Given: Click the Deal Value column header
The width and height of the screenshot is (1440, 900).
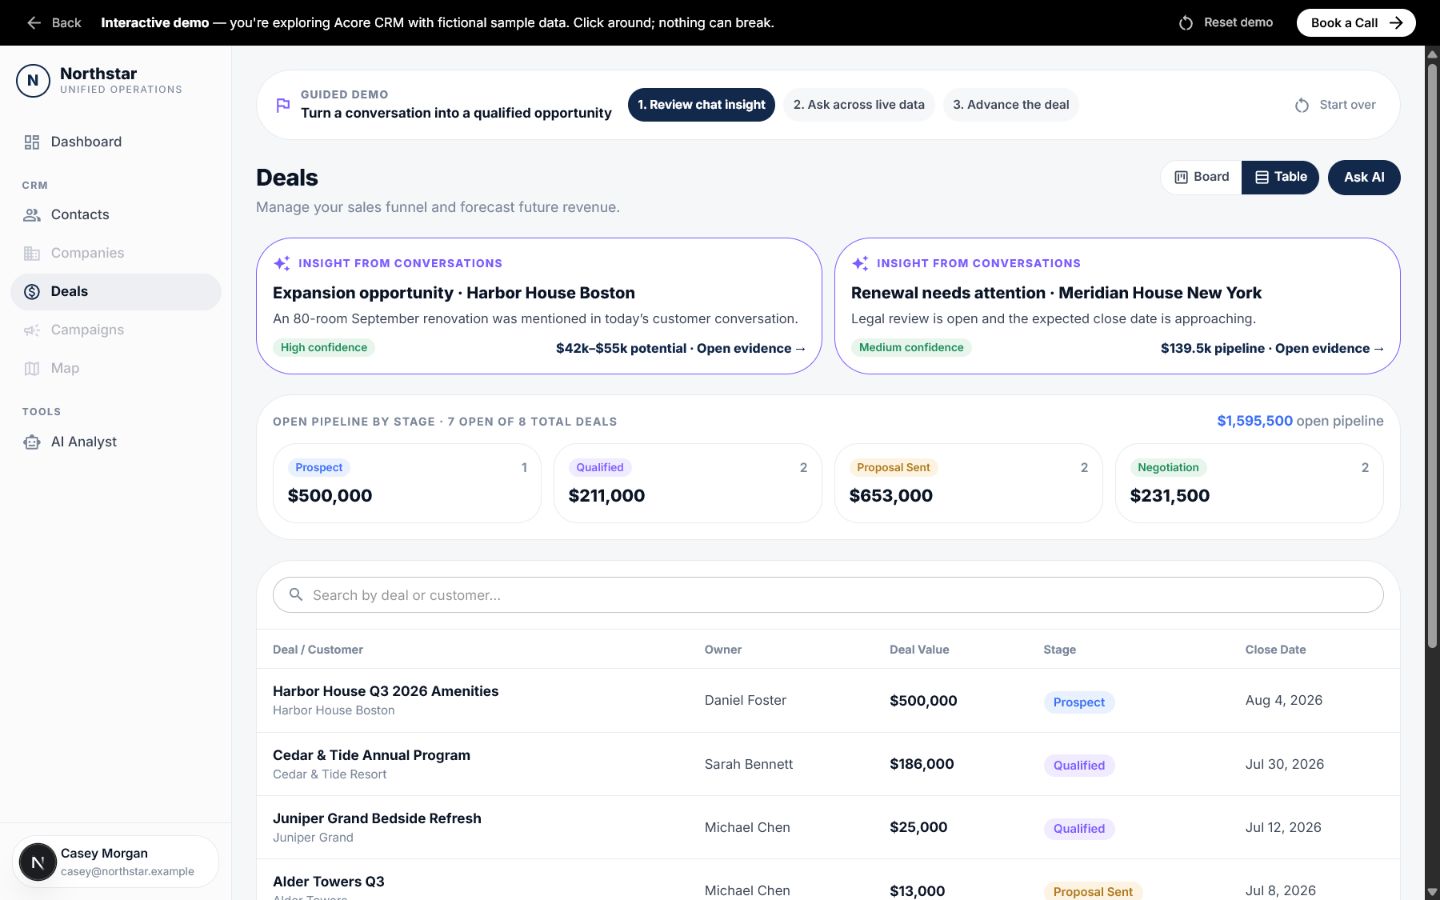Looking at the screenshot, I should click(919, 650).
